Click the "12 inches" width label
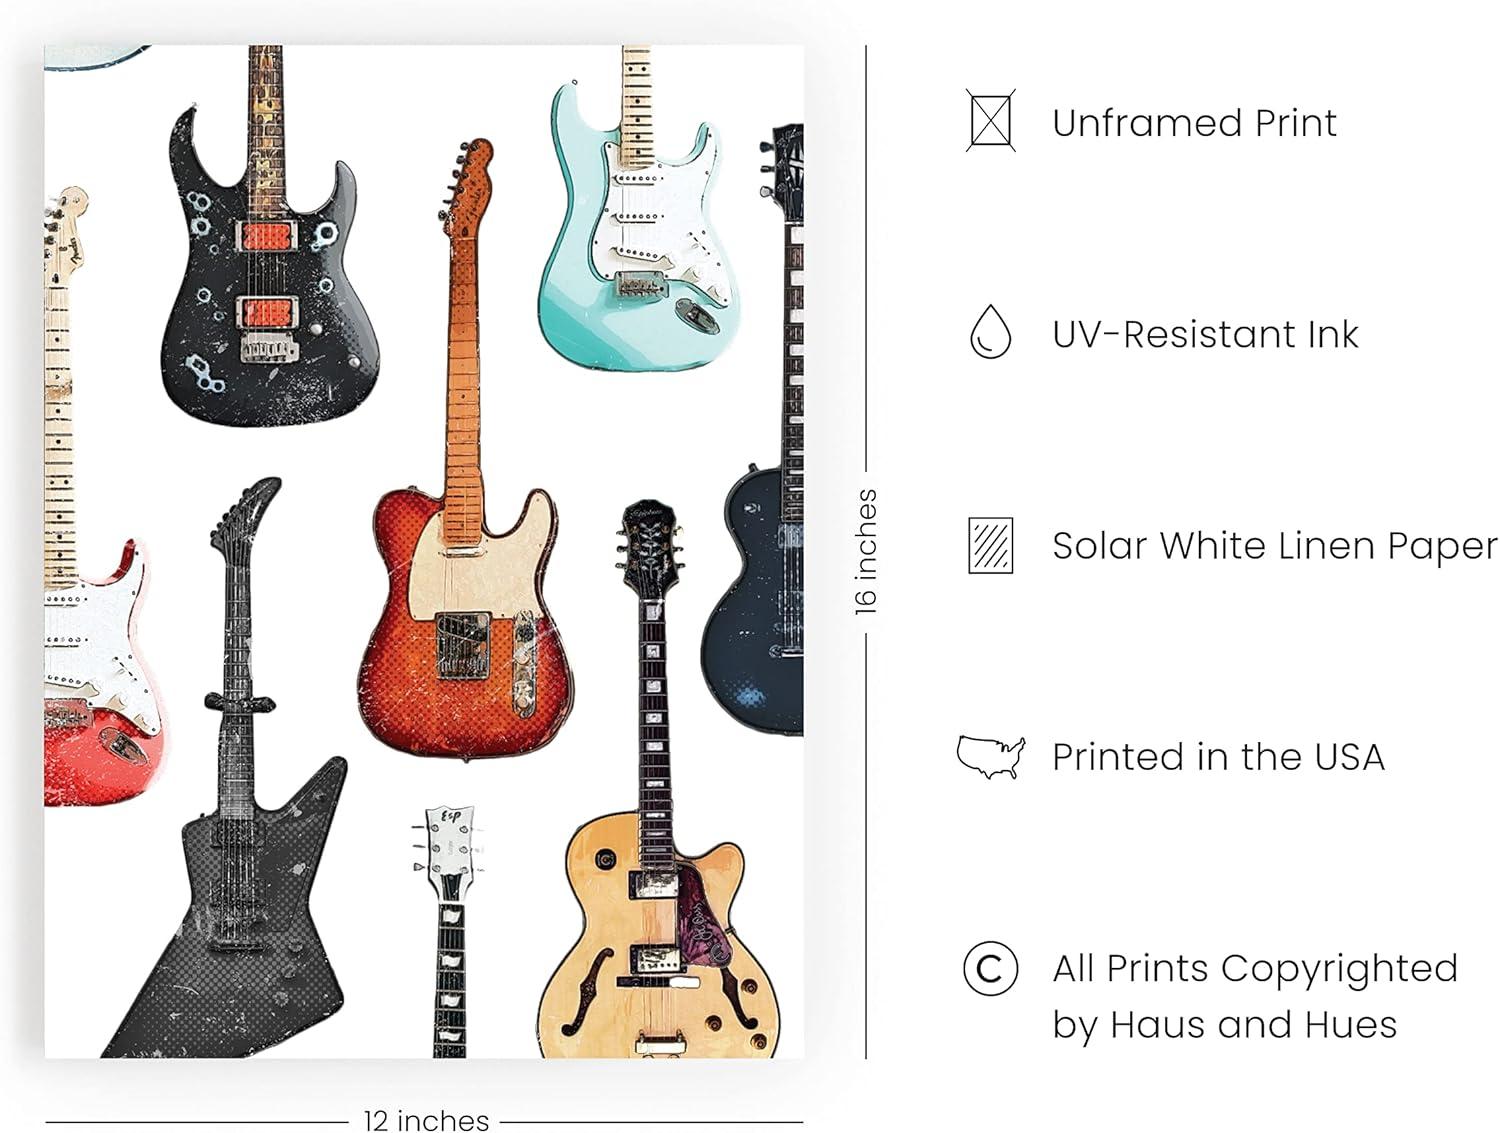 (x=426, y=1120)
